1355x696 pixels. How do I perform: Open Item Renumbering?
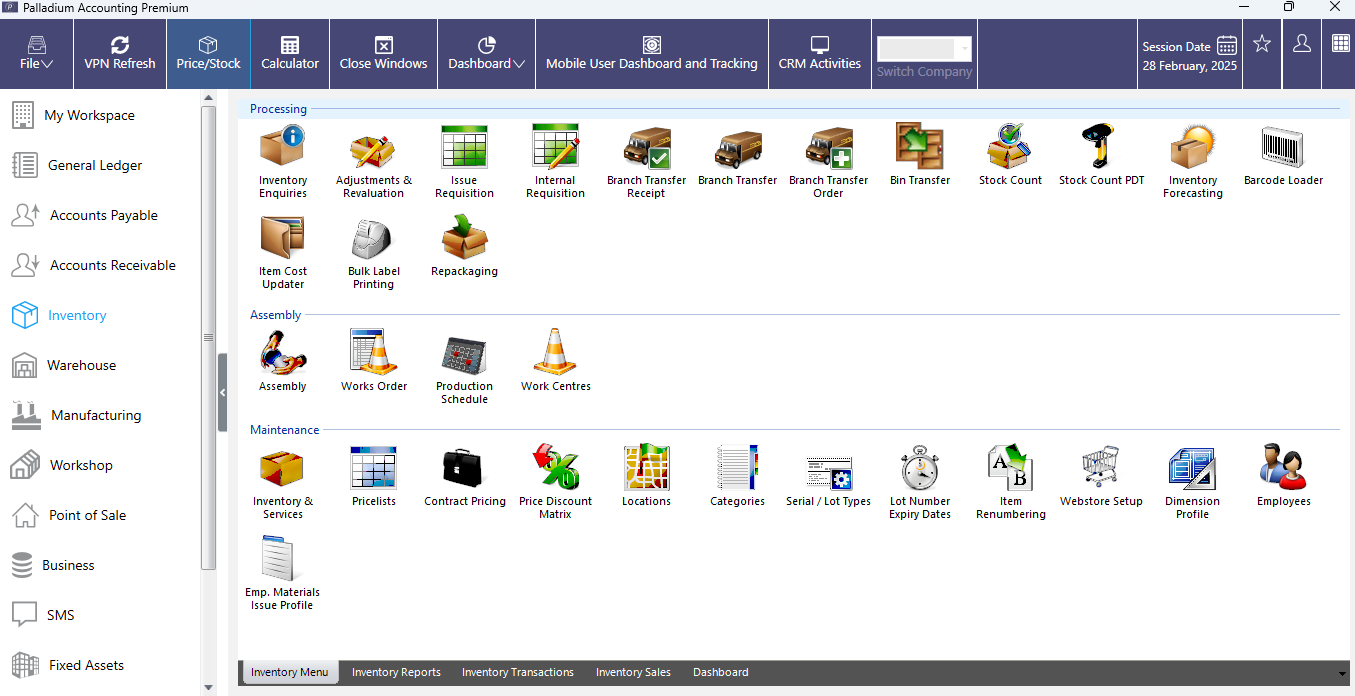click(x=1010, y=482)
